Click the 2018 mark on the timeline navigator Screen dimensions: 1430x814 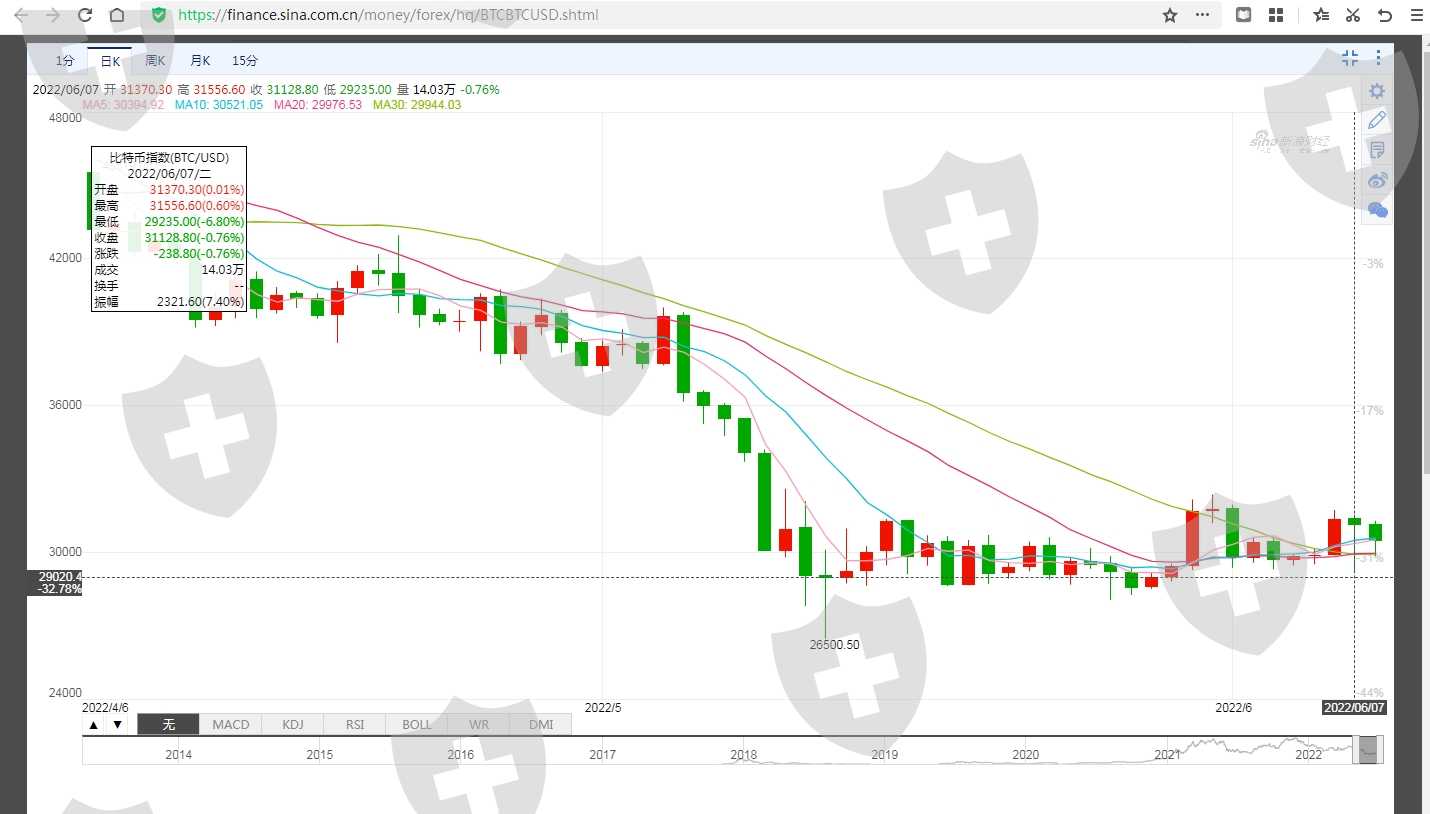pyautogui.click(x=743, y=755)
